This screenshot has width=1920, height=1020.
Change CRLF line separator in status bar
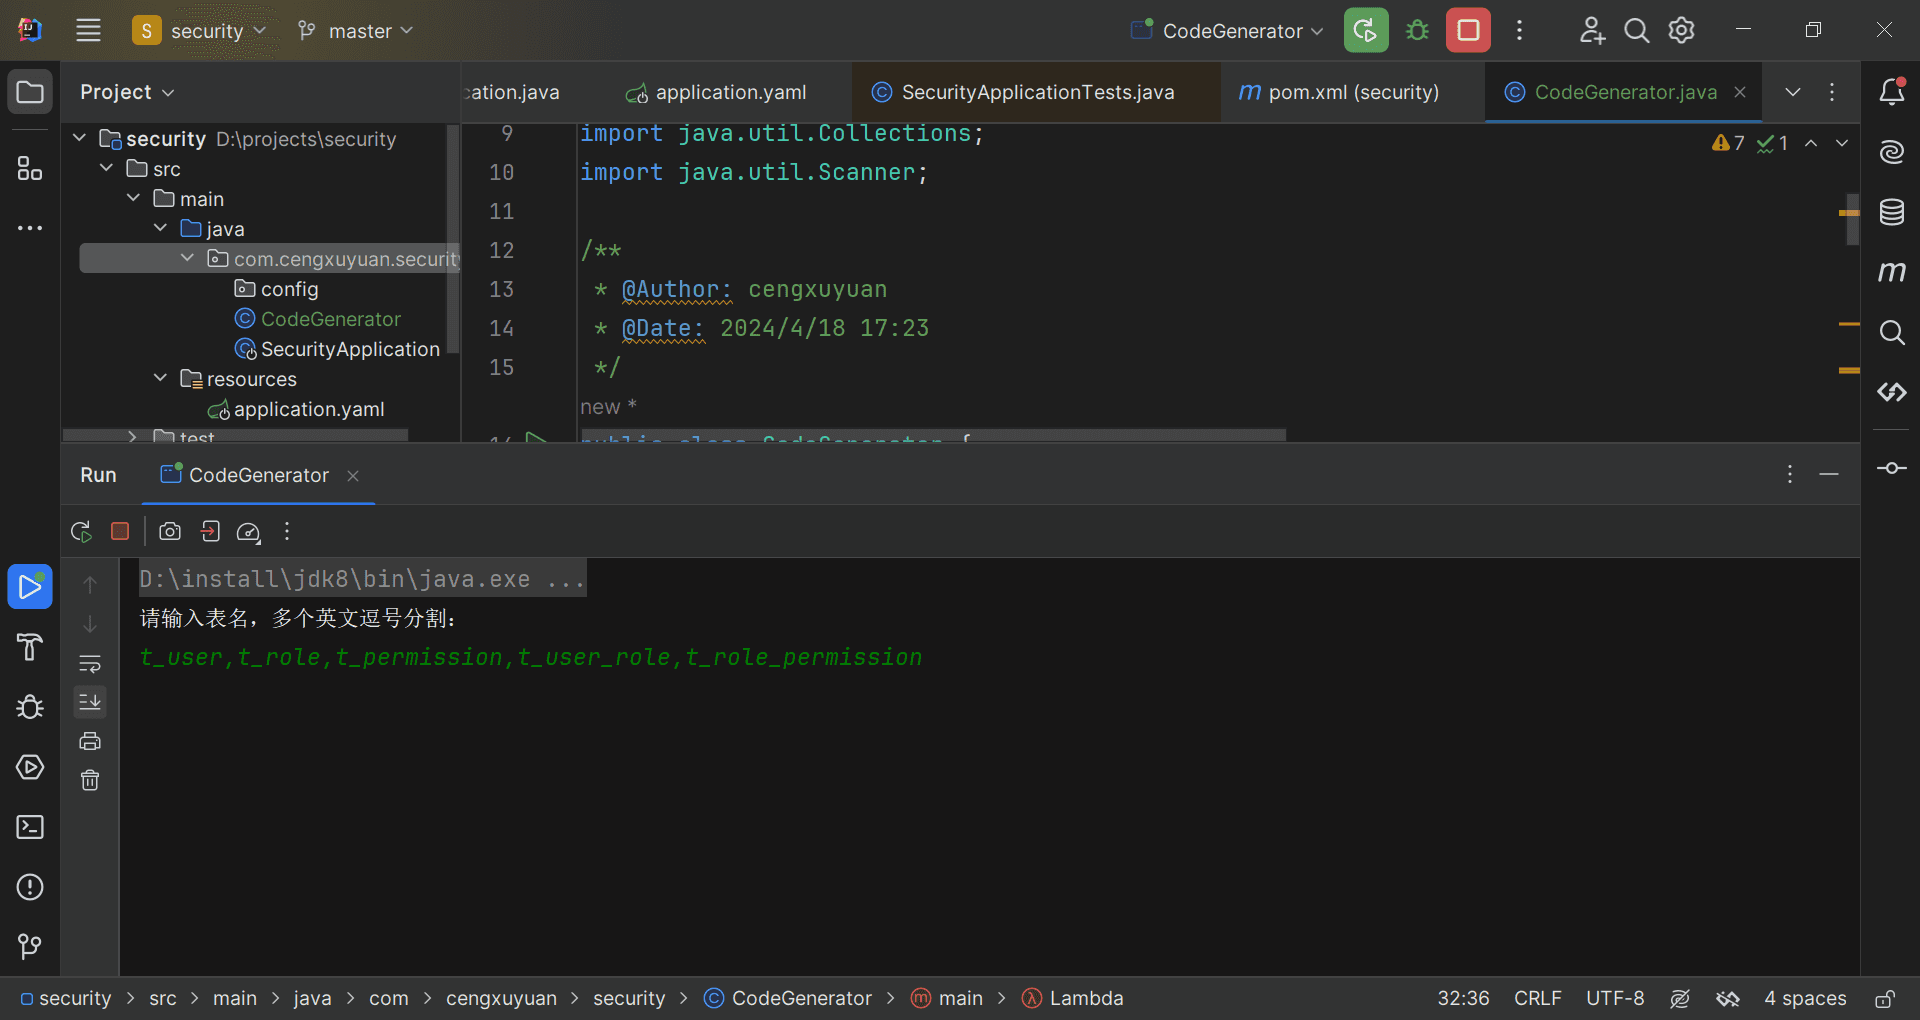tap(1537, 998)
